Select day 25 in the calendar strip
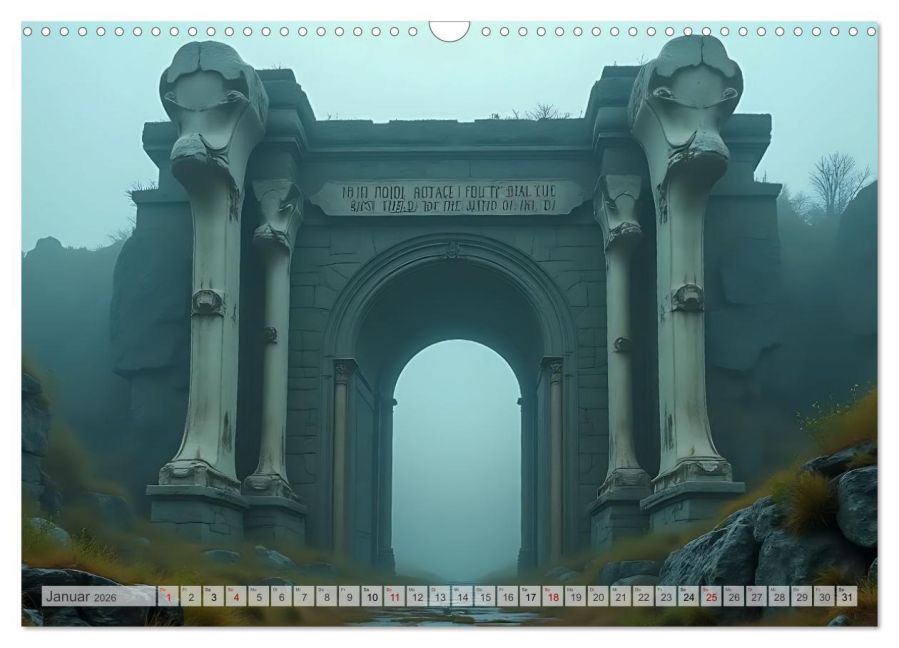The image size is (899, 648). (x=712, y=596)
